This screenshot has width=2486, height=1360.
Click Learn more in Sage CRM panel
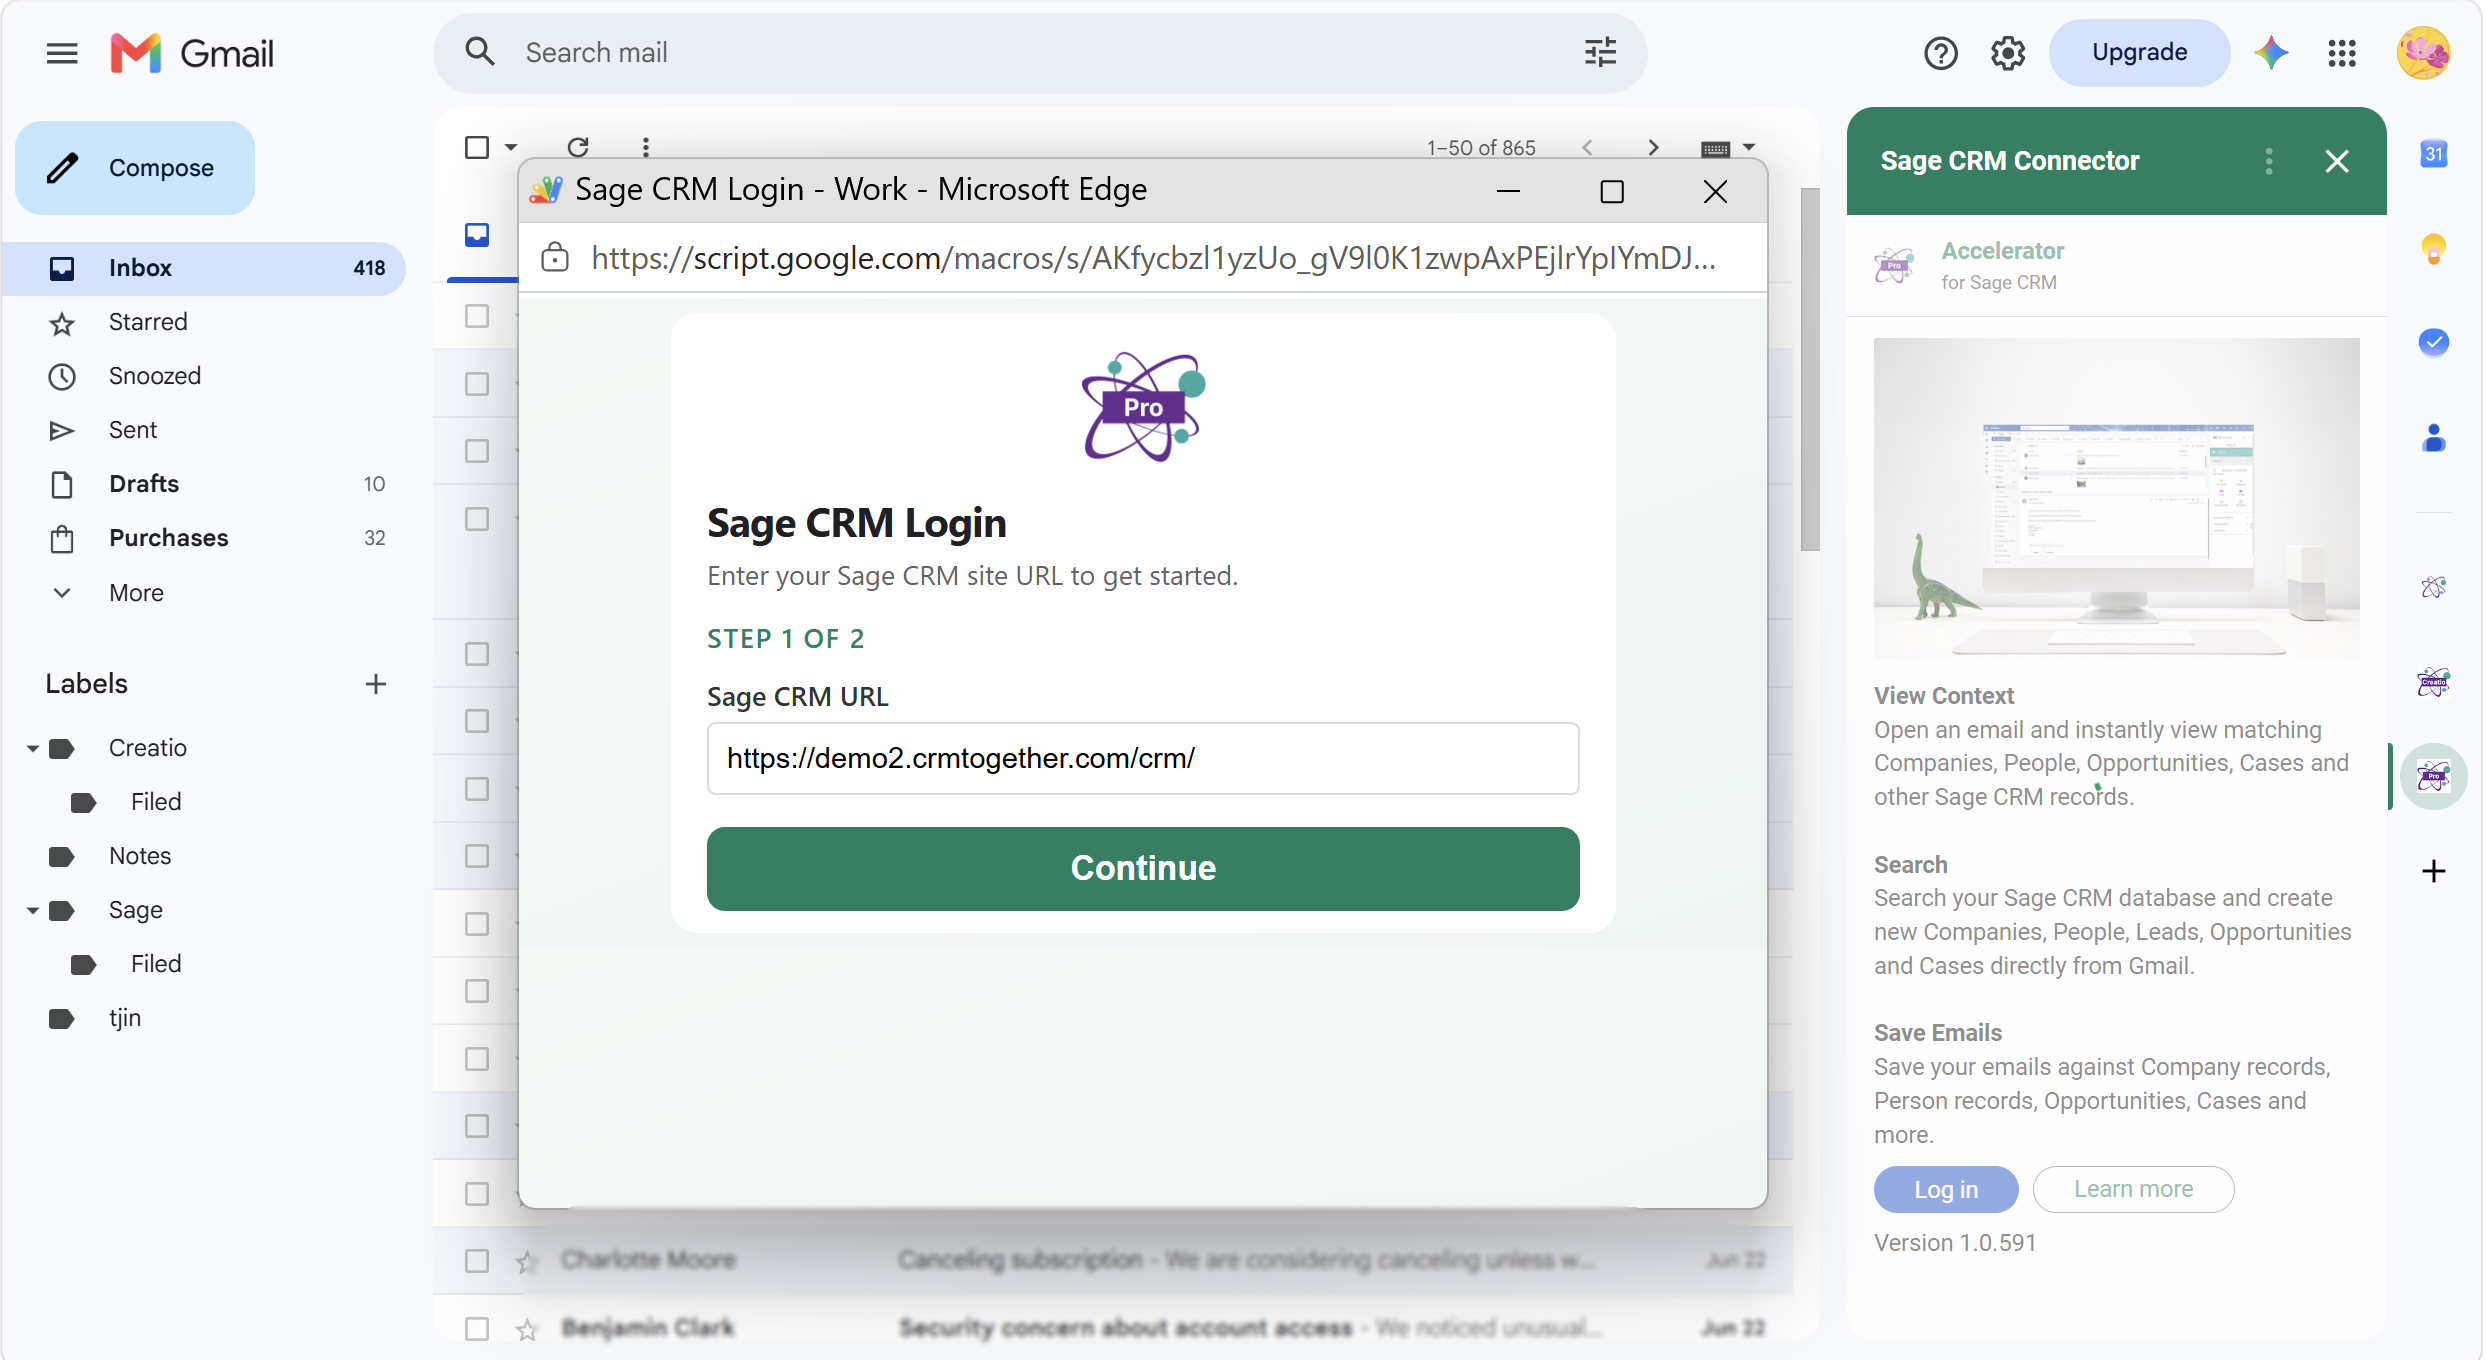[2133, 1189]
